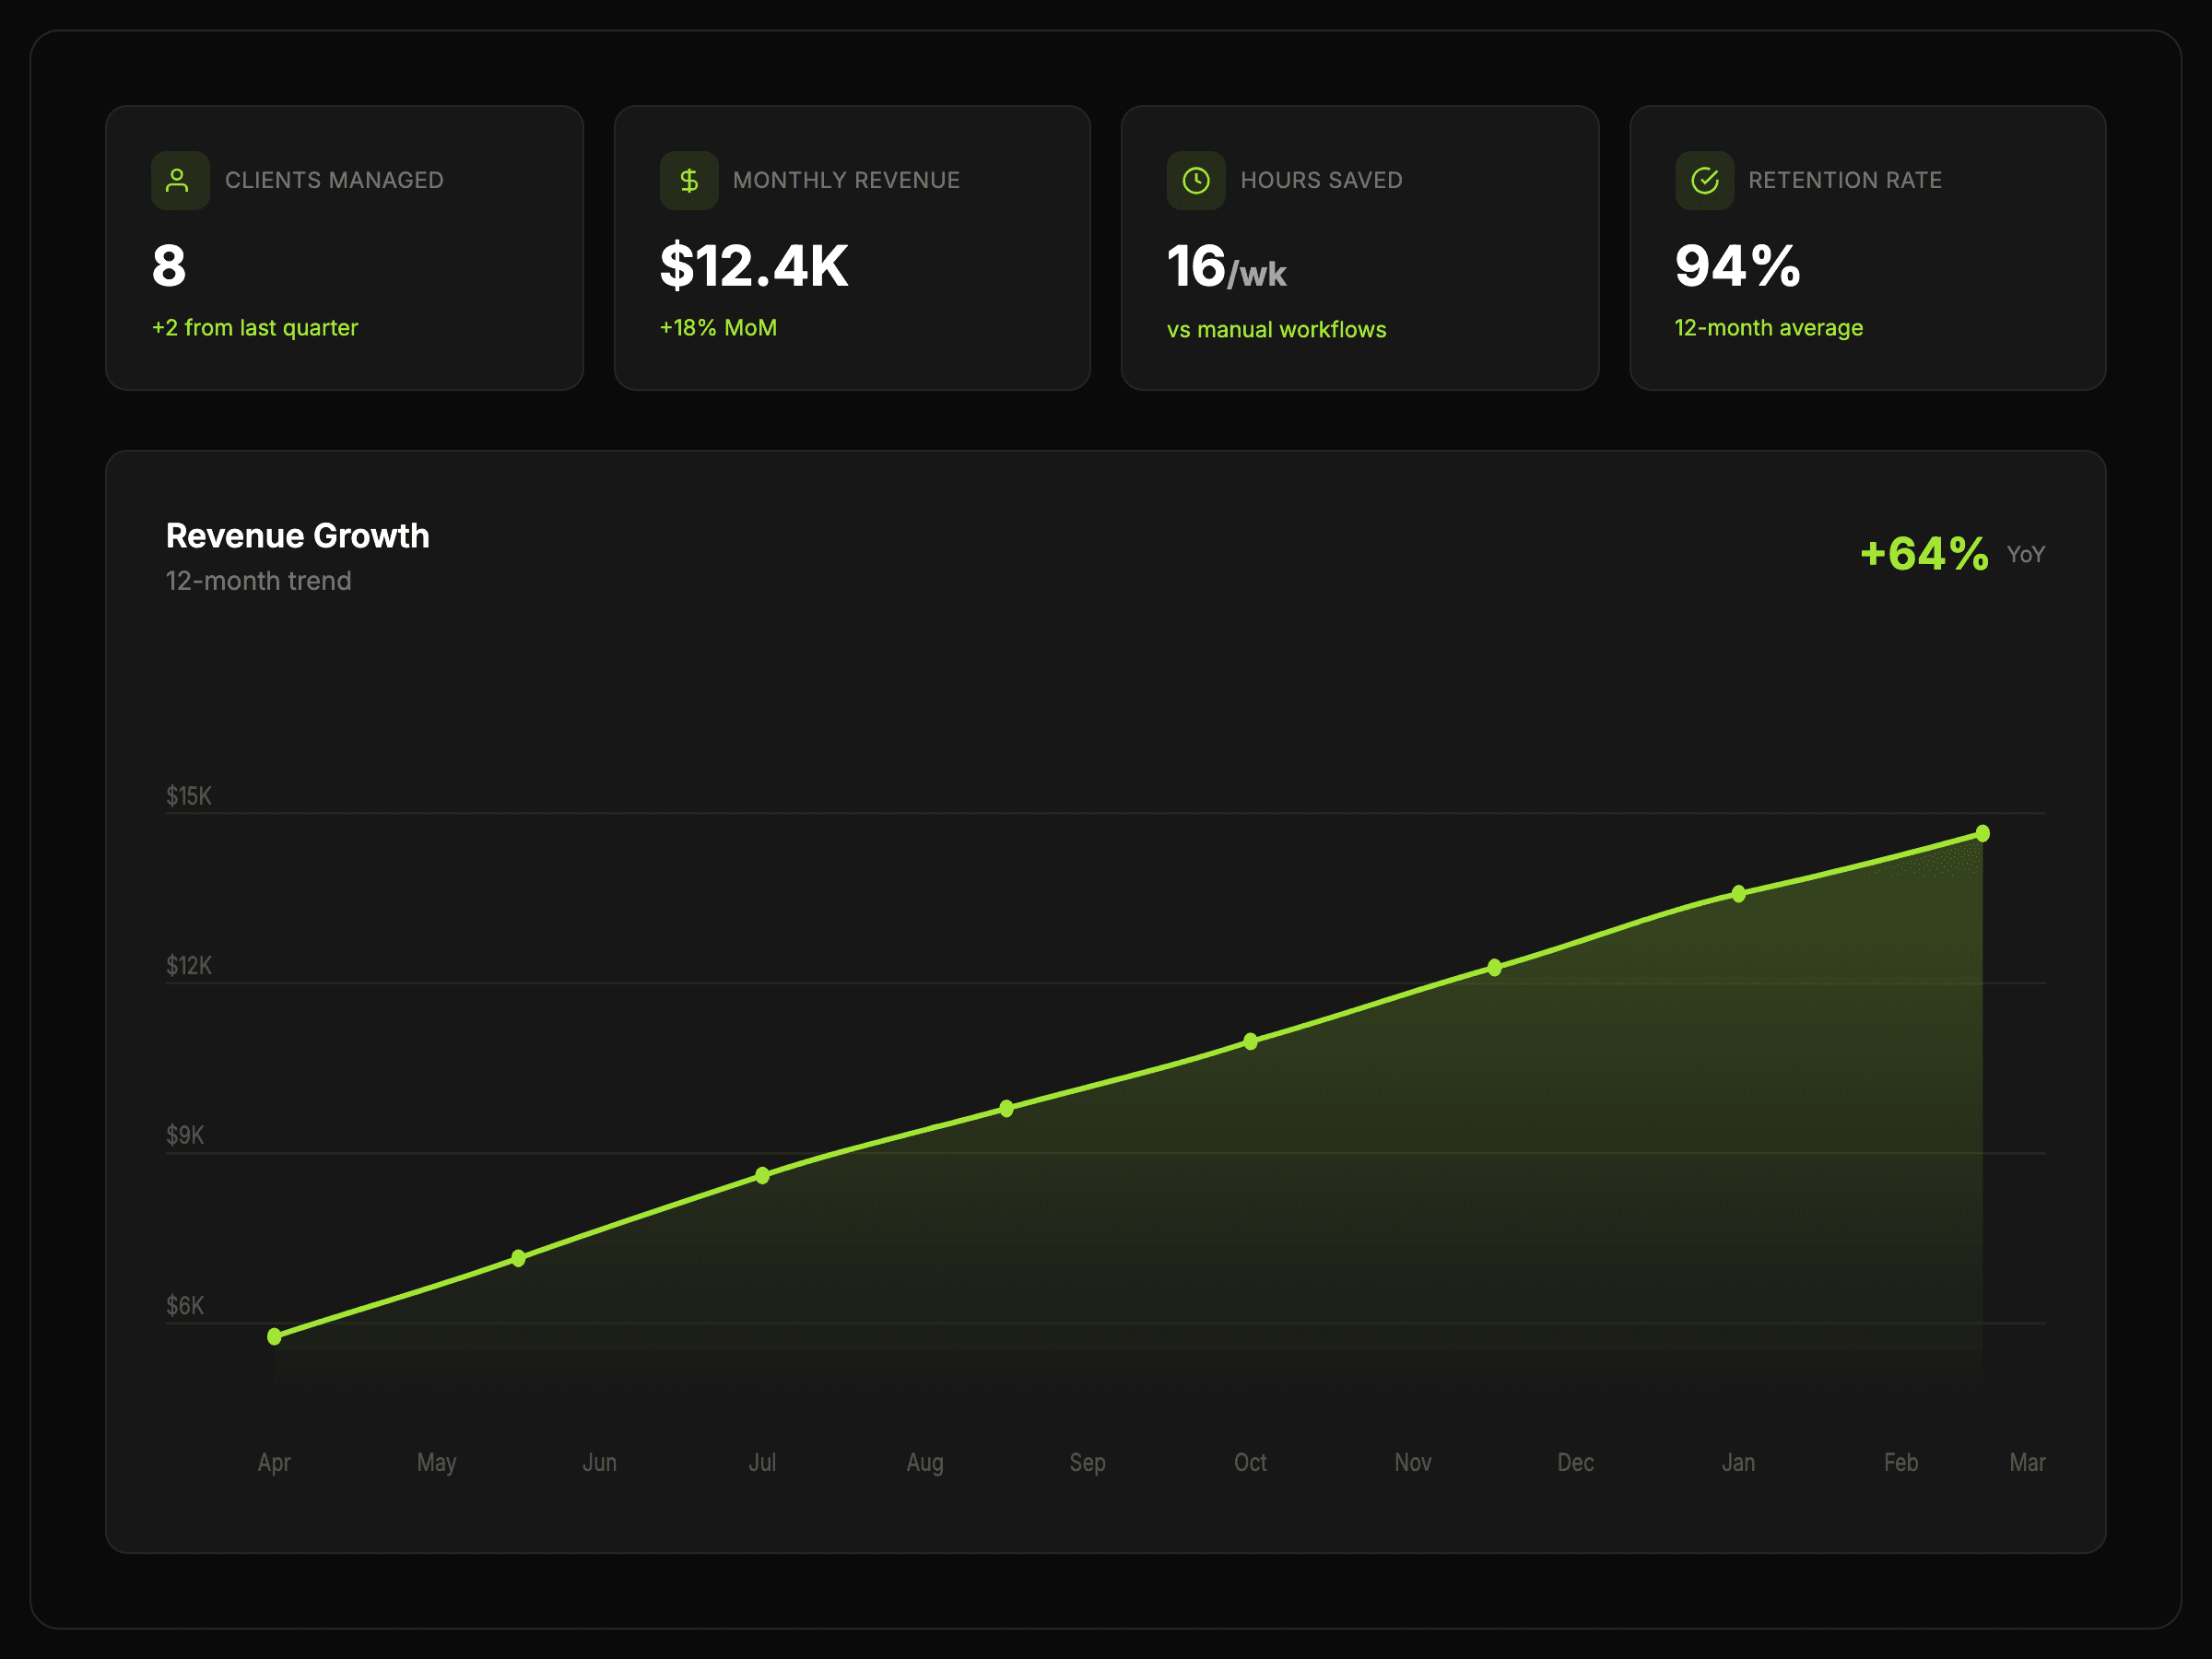Click the Revenue Growth chart title
The height and width of the screenshot is (1659, 2212).
pyautogui.click(x=297, y=536)
